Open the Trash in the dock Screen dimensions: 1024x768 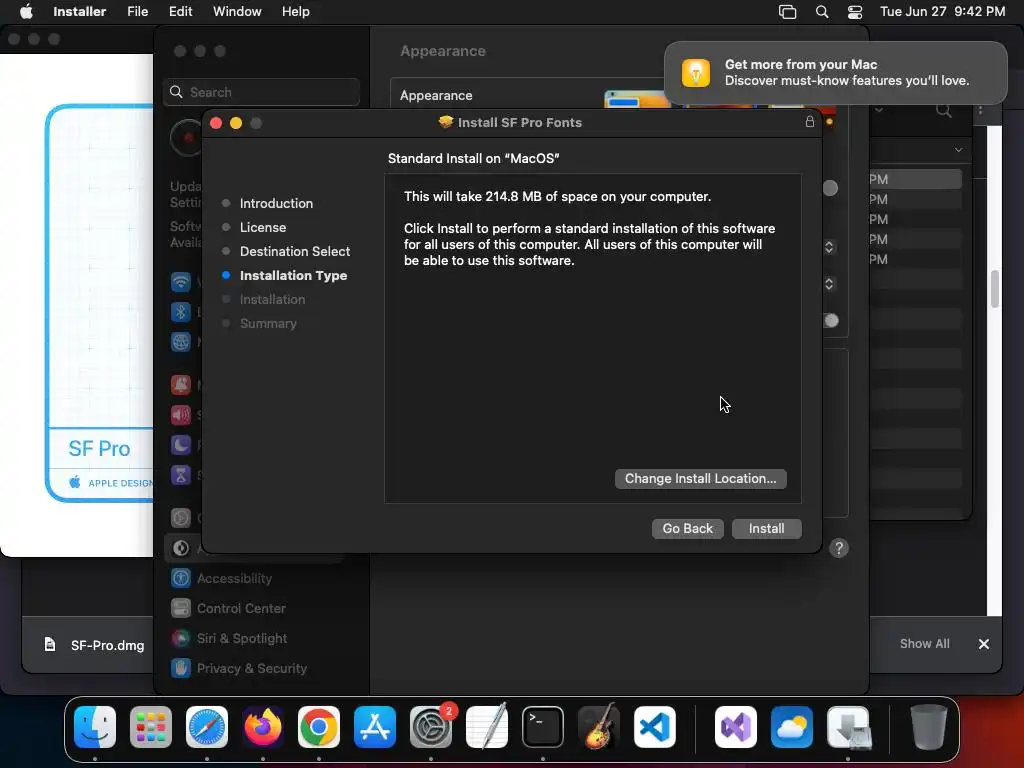point(929,727)
